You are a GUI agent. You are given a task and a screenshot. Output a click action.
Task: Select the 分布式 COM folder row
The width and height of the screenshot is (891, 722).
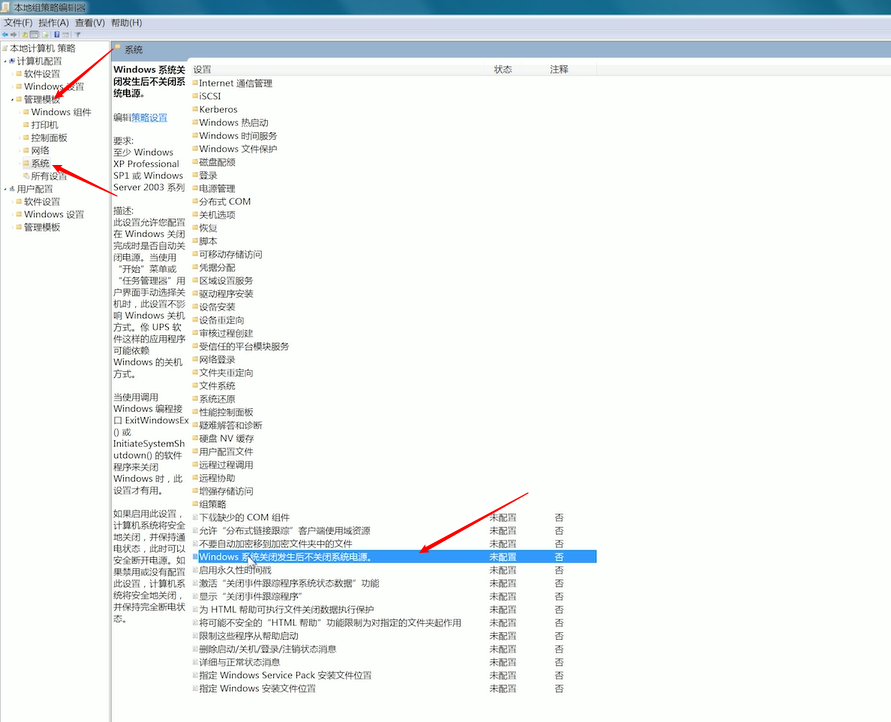224,202
